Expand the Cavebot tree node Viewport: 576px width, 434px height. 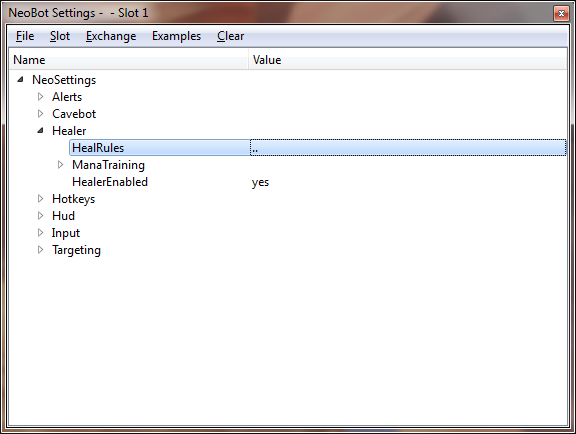[40, 114]
